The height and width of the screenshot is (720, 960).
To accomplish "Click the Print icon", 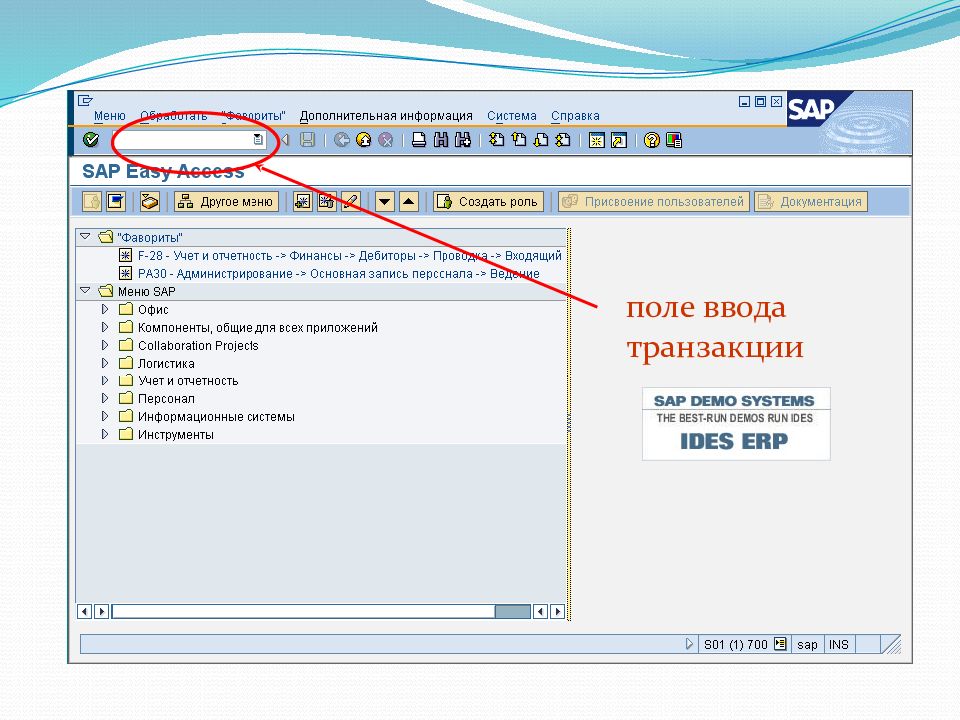I will 419,140.
